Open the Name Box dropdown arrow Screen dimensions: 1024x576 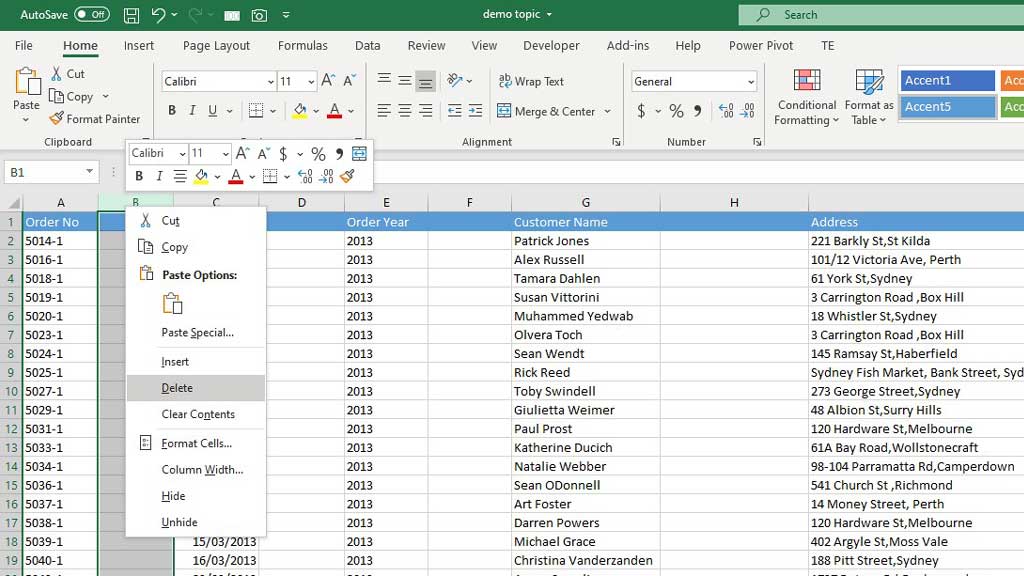pyautogui.click(x=89, y=173)
